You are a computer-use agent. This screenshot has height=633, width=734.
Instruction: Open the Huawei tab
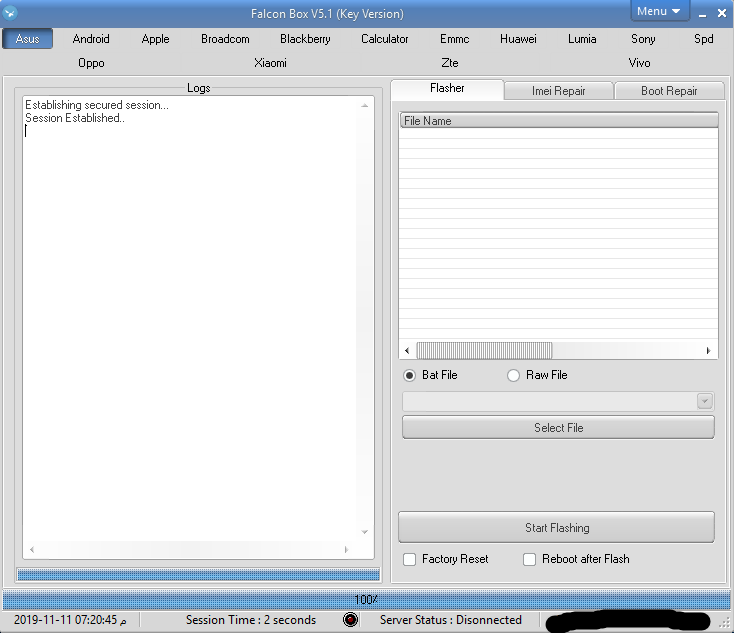518,39
